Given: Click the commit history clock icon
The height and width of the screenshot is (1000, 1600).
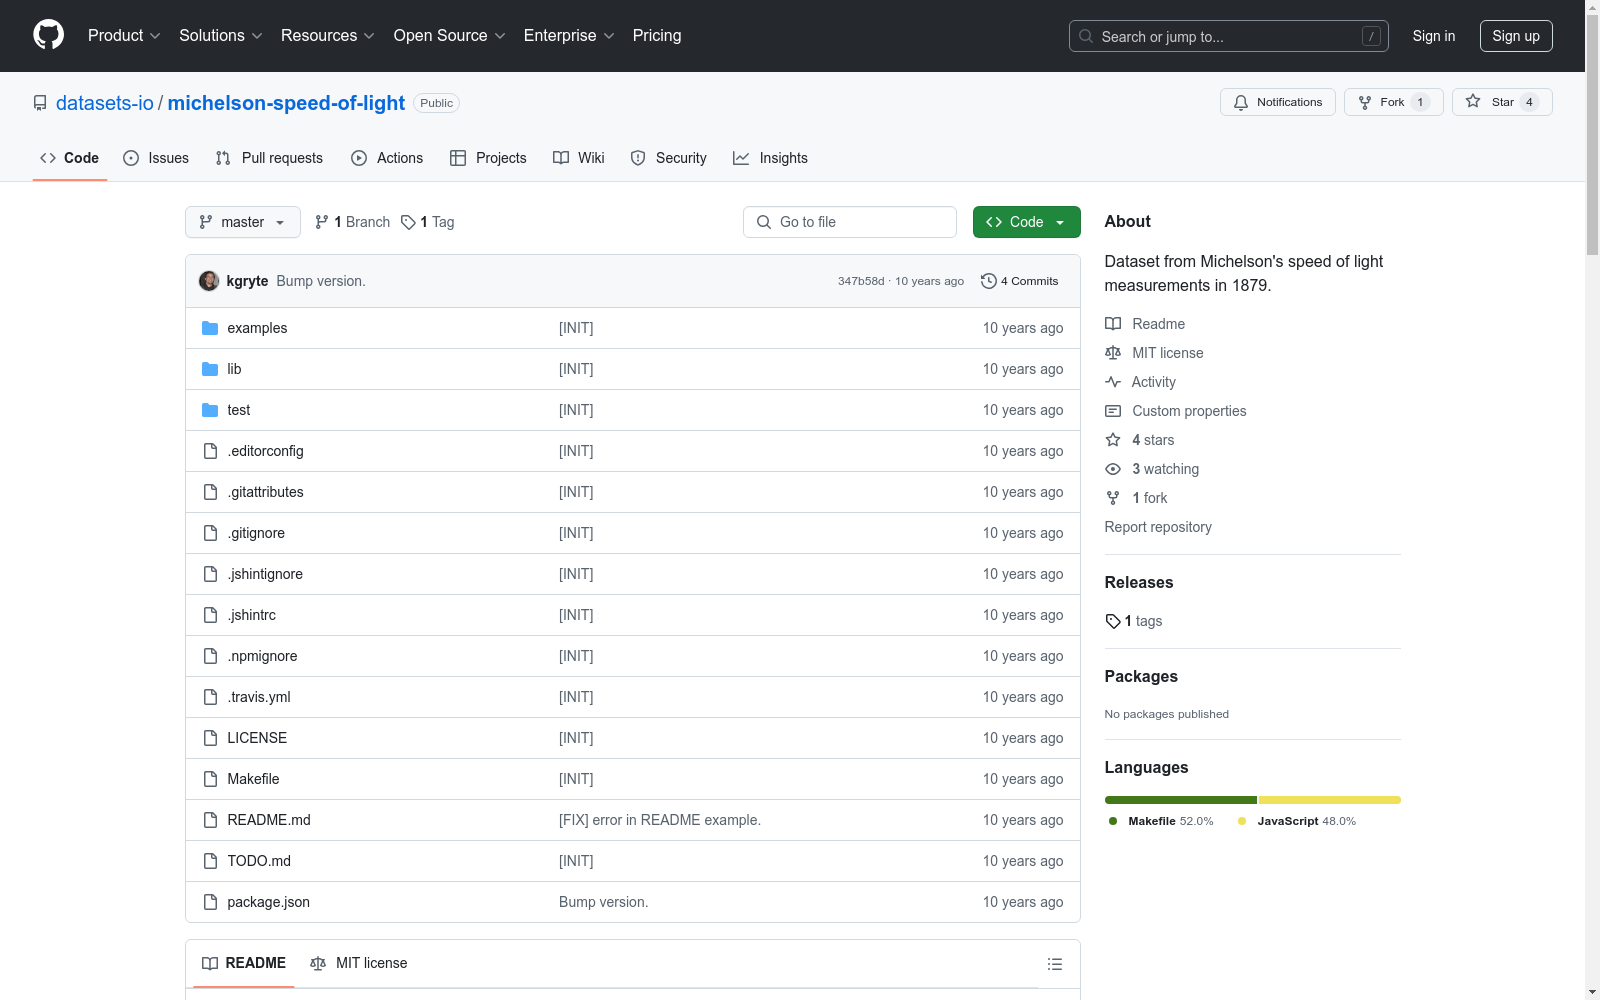Looking at the screenshot, I should coord(989,281).
